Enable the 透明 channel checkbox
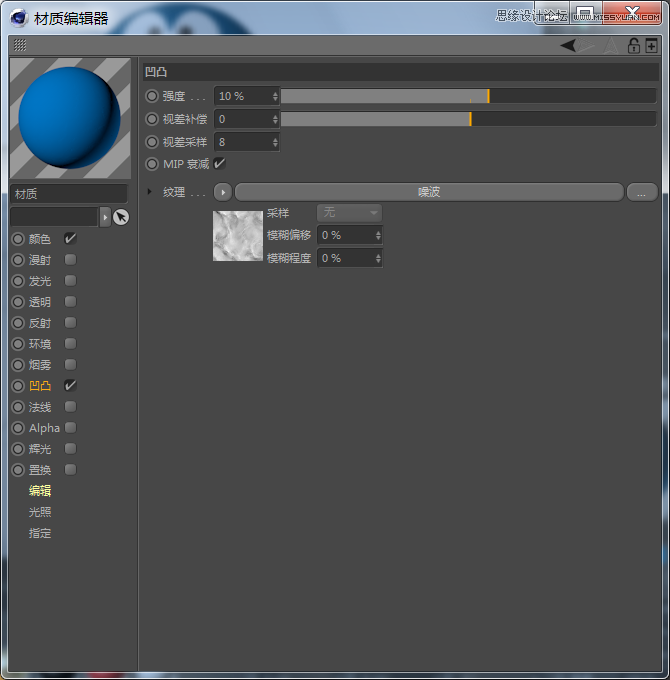The width and height of the screenshot is (670, 680). 70,302
